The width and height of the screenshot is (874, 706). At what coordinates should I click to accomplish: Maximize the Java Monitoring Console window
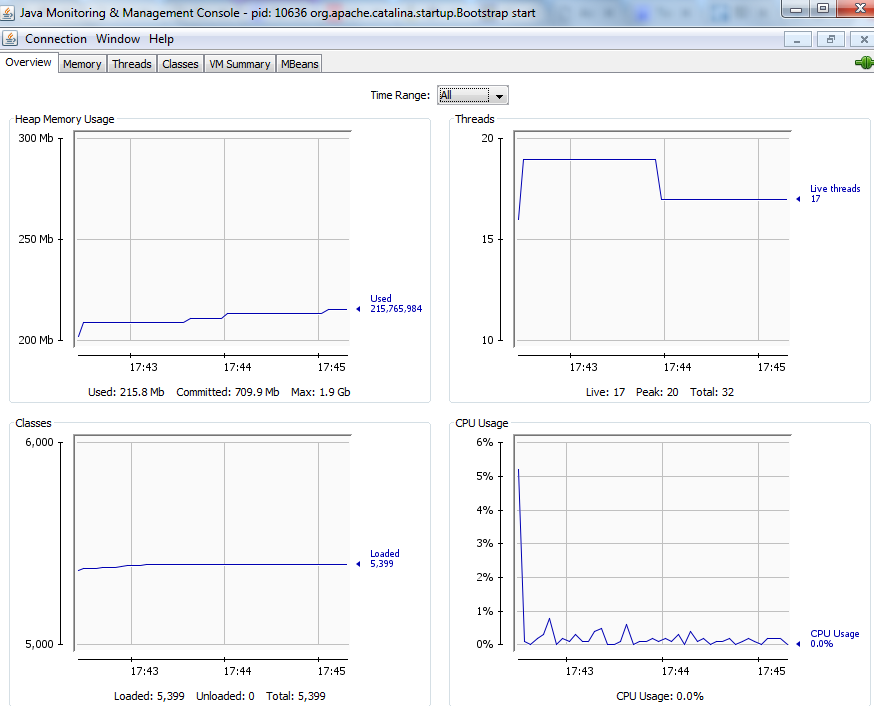click(x=823, y=9)
